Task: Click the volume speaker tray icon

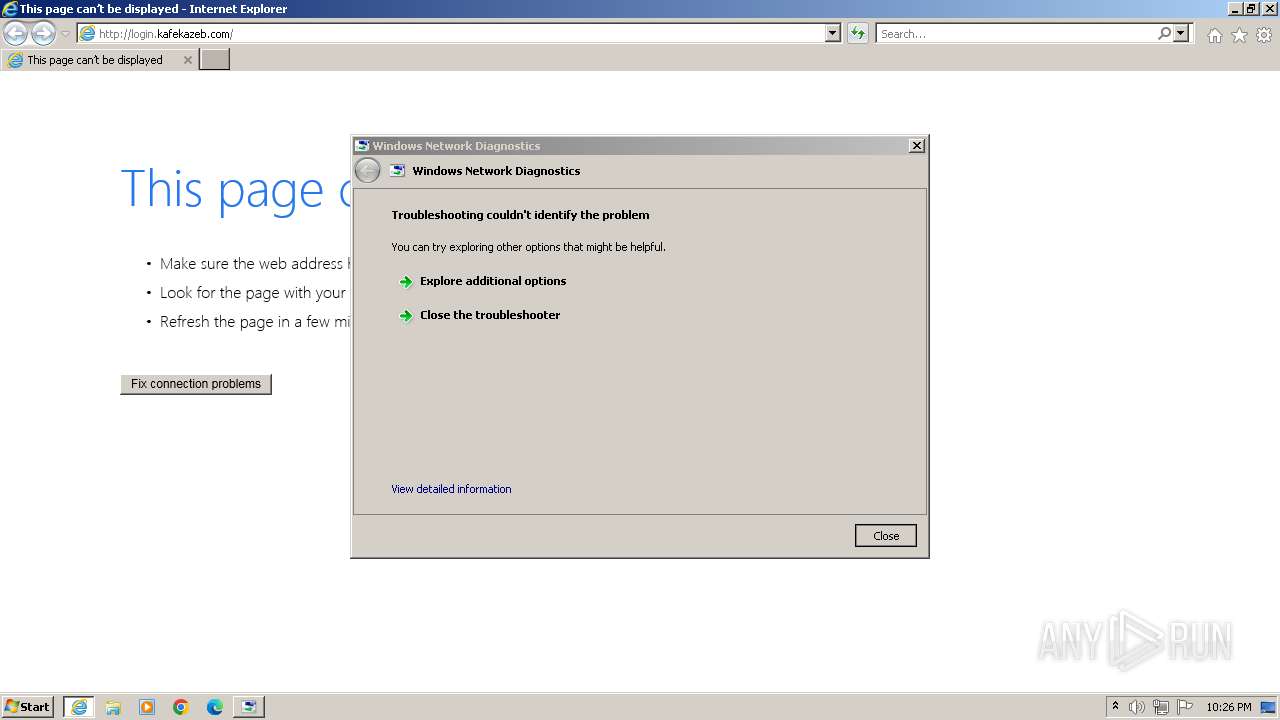Action: coord(1137,707)
